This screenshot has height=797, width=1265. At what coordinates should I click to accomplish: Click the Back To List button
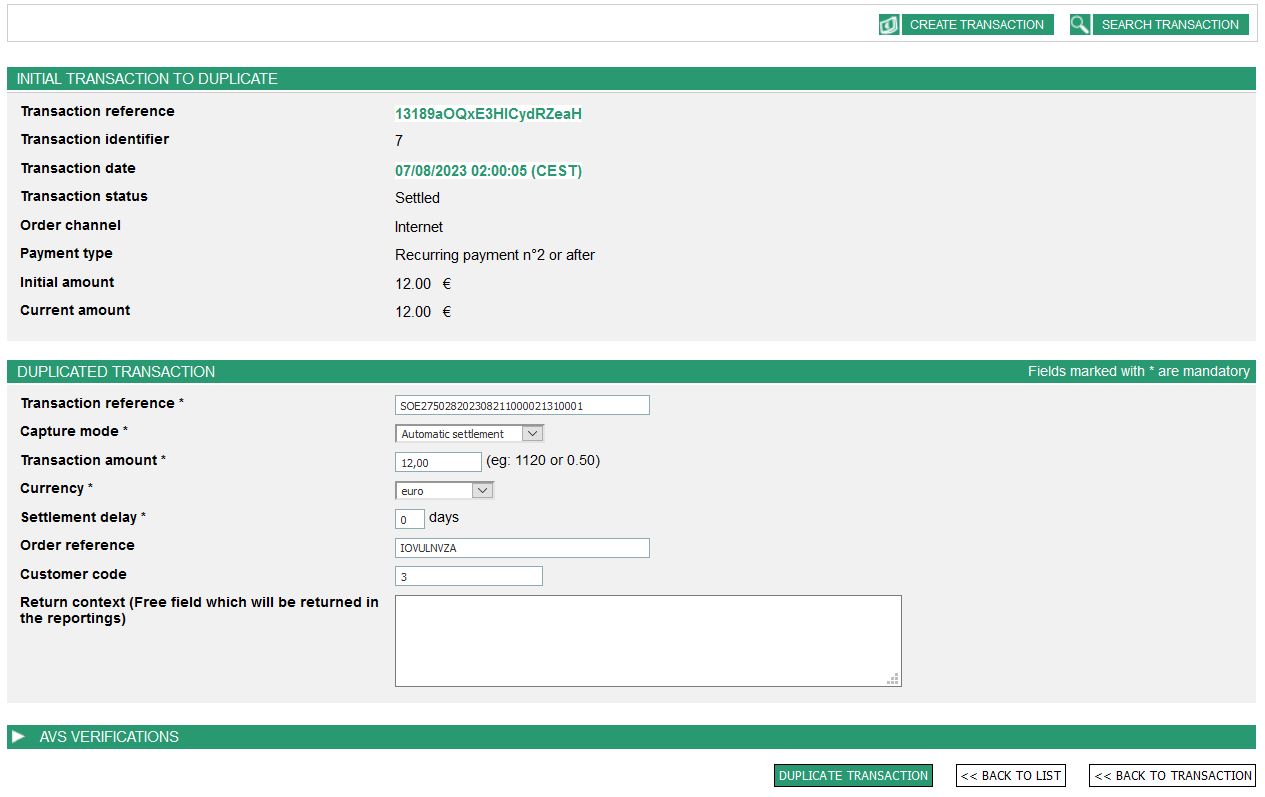[1010, 775]
